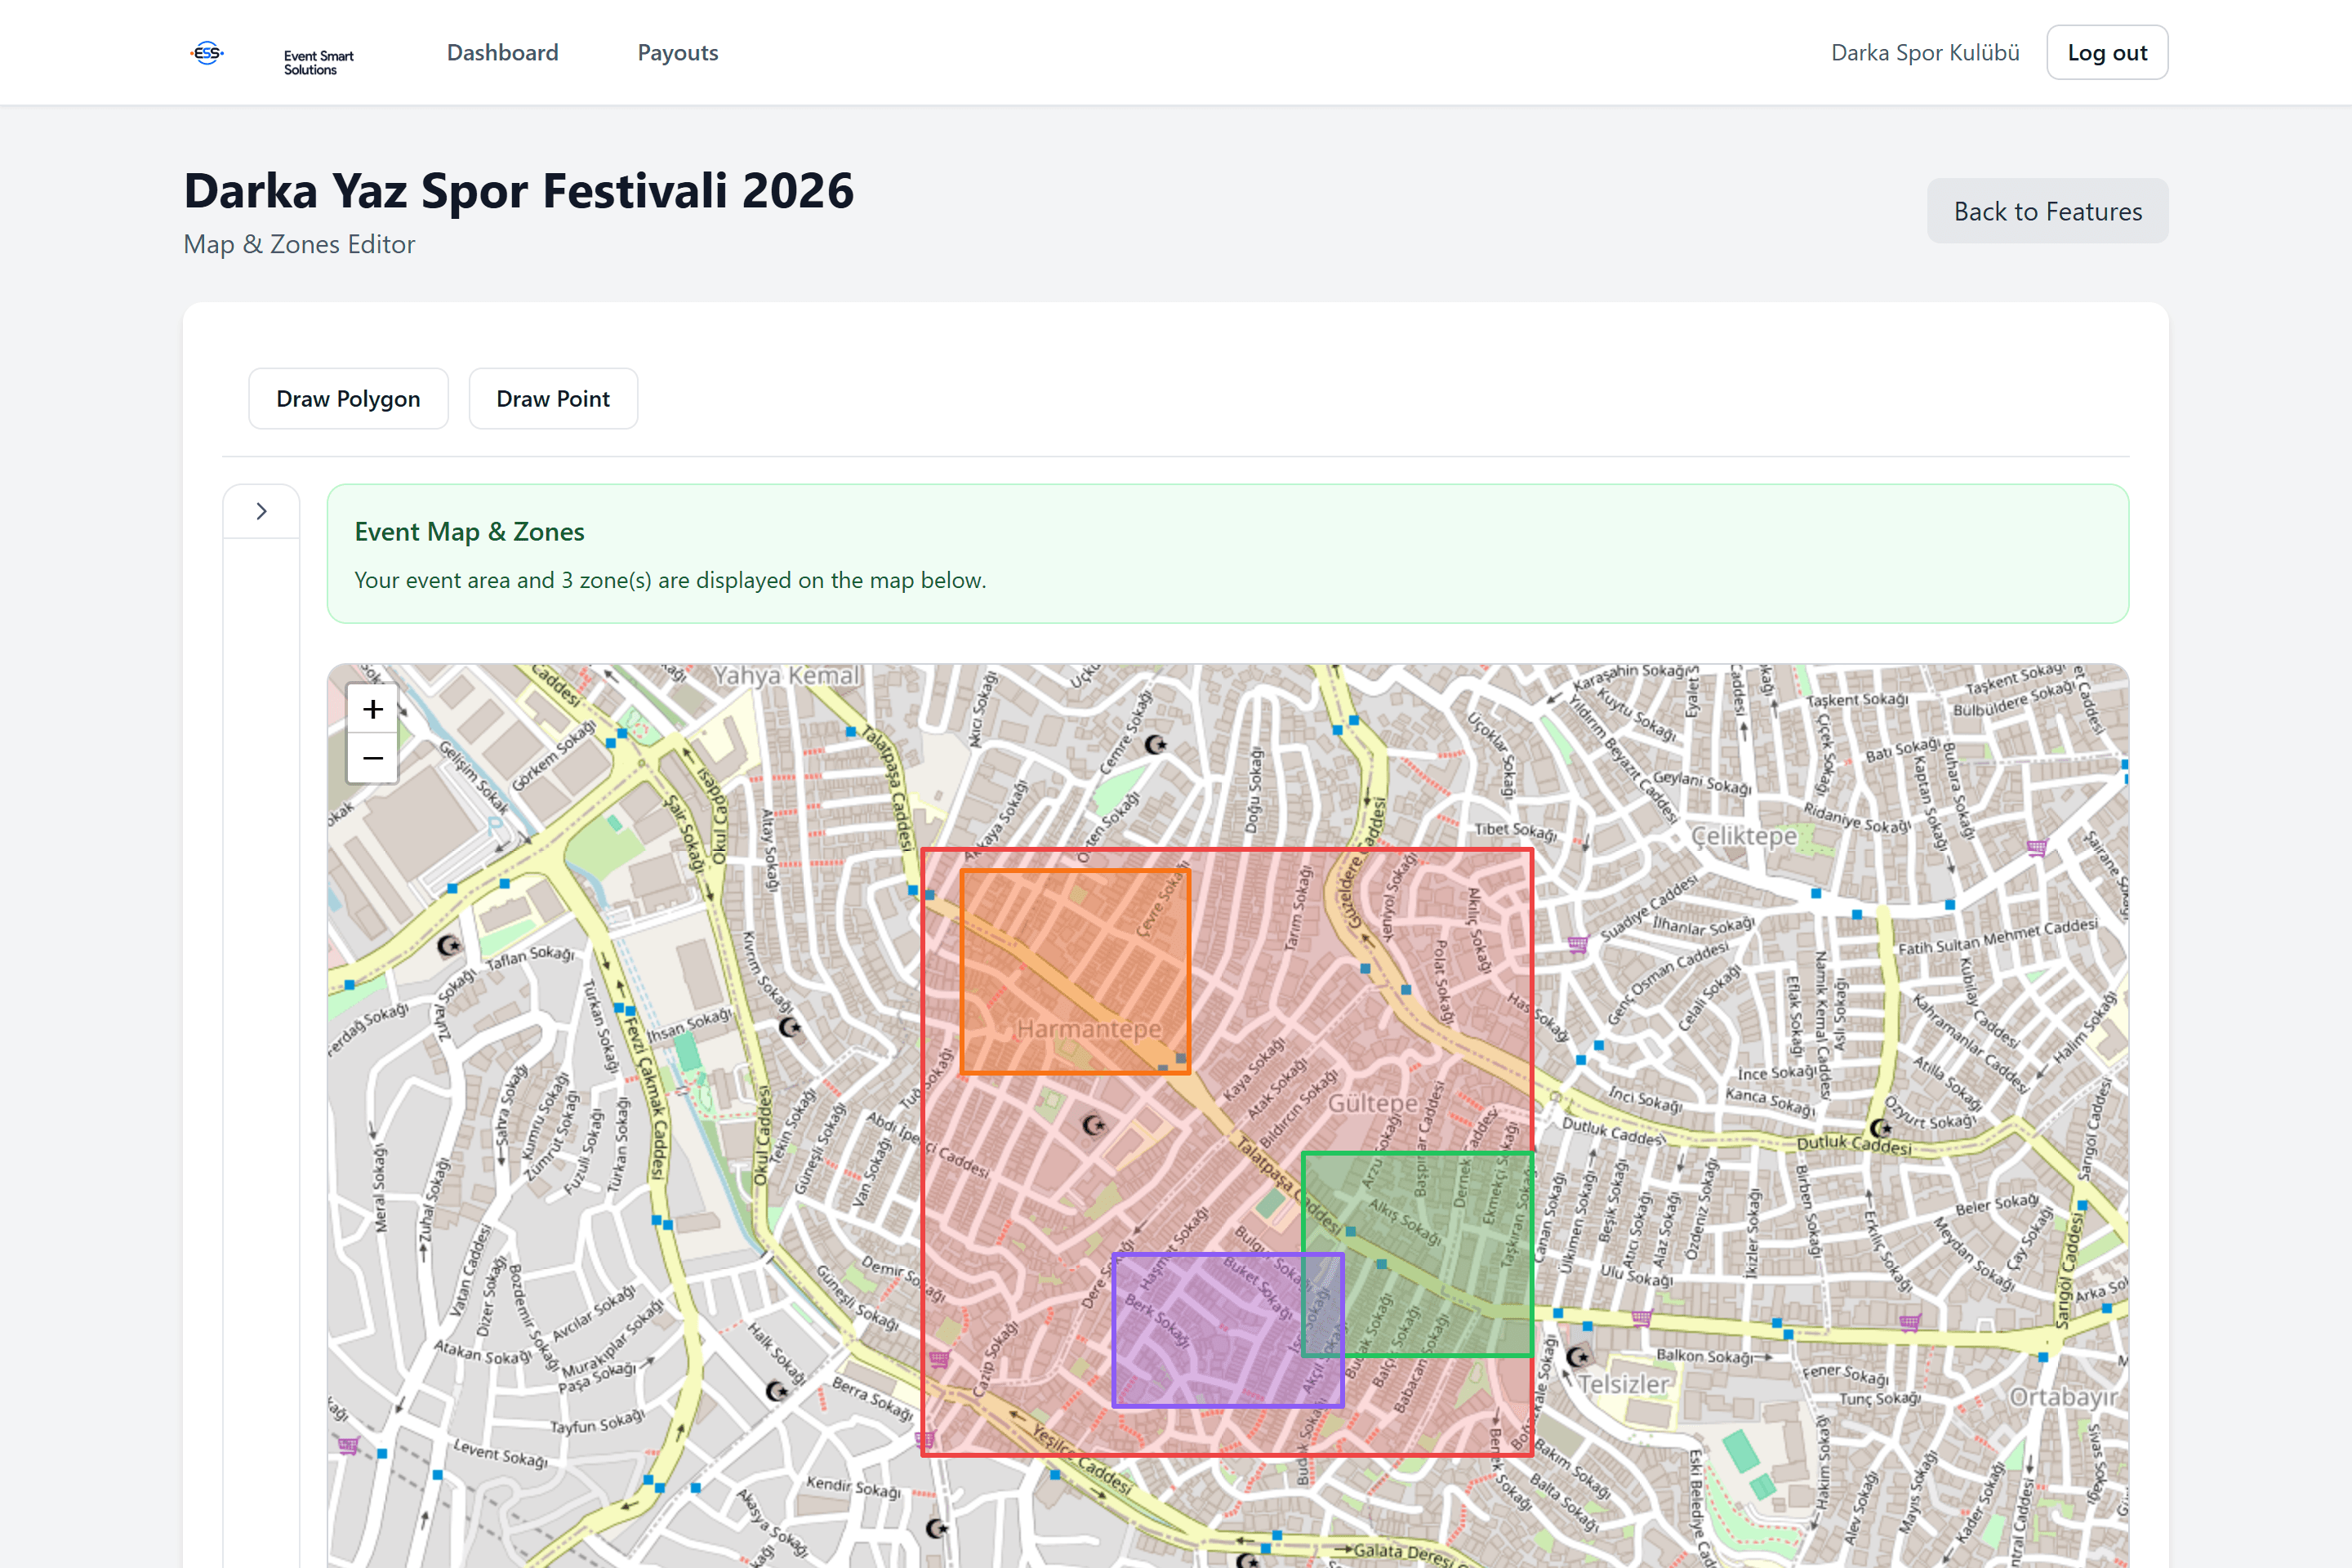Screen dimensions: 2352x1568
Task: Click the shop cart icon near Suadiye Caddesi
Action: pos(1578,944)
